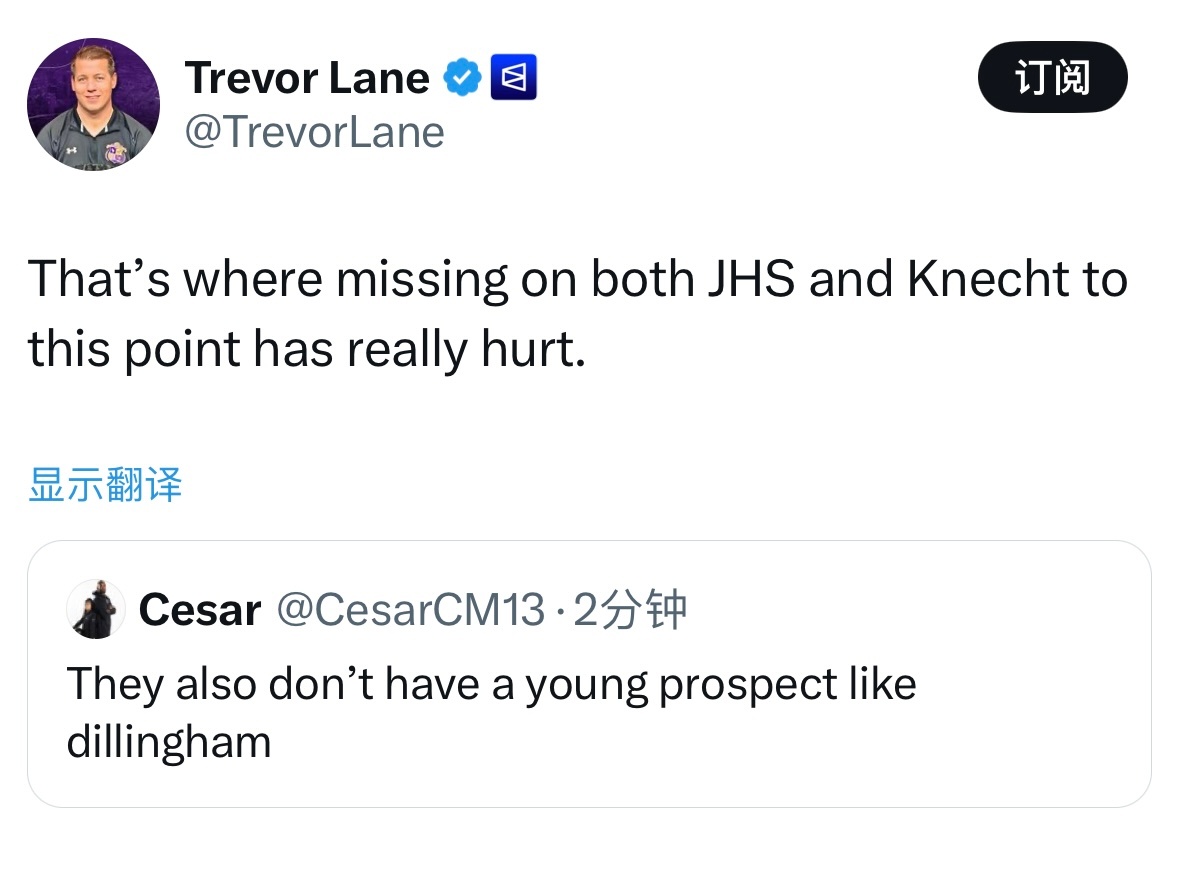Screen dimensions: 1179x881
Task: Open Trevor Lane's profile avatar
Action: pyautogui.click(x=93, y=104)
